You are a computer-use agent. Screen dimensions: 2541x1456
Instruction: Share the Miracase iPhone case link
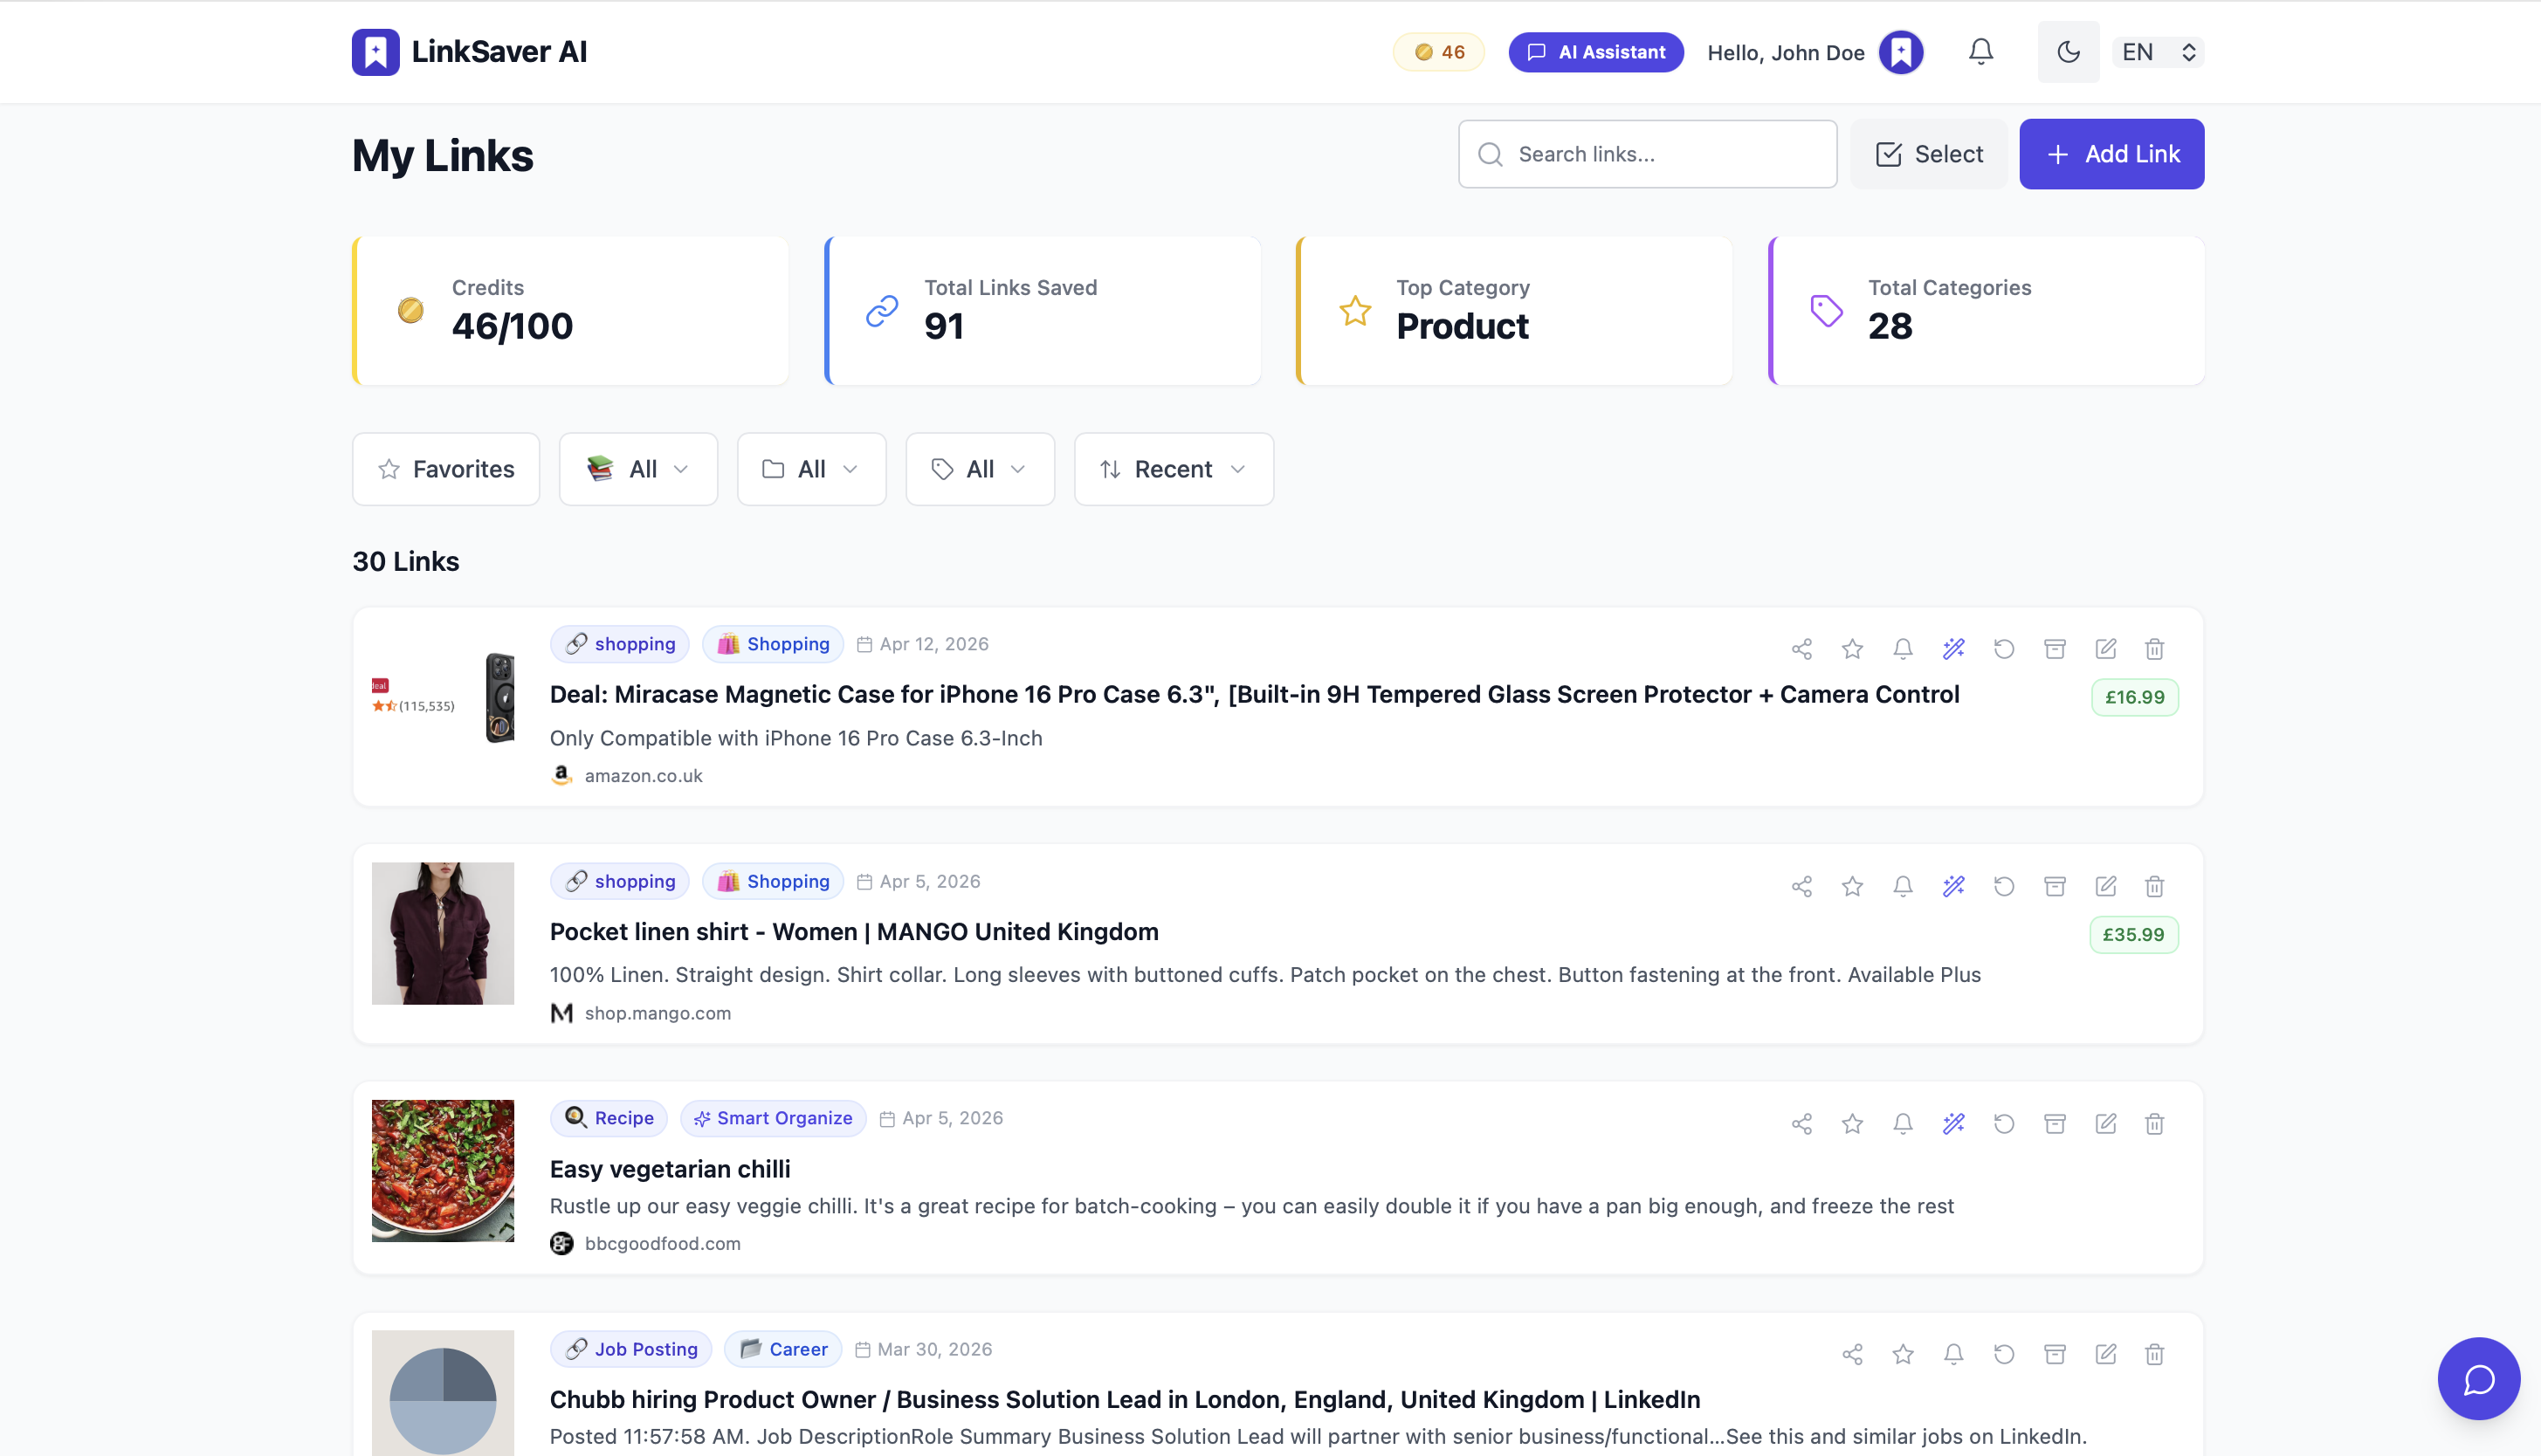[x=1802, y=648]
